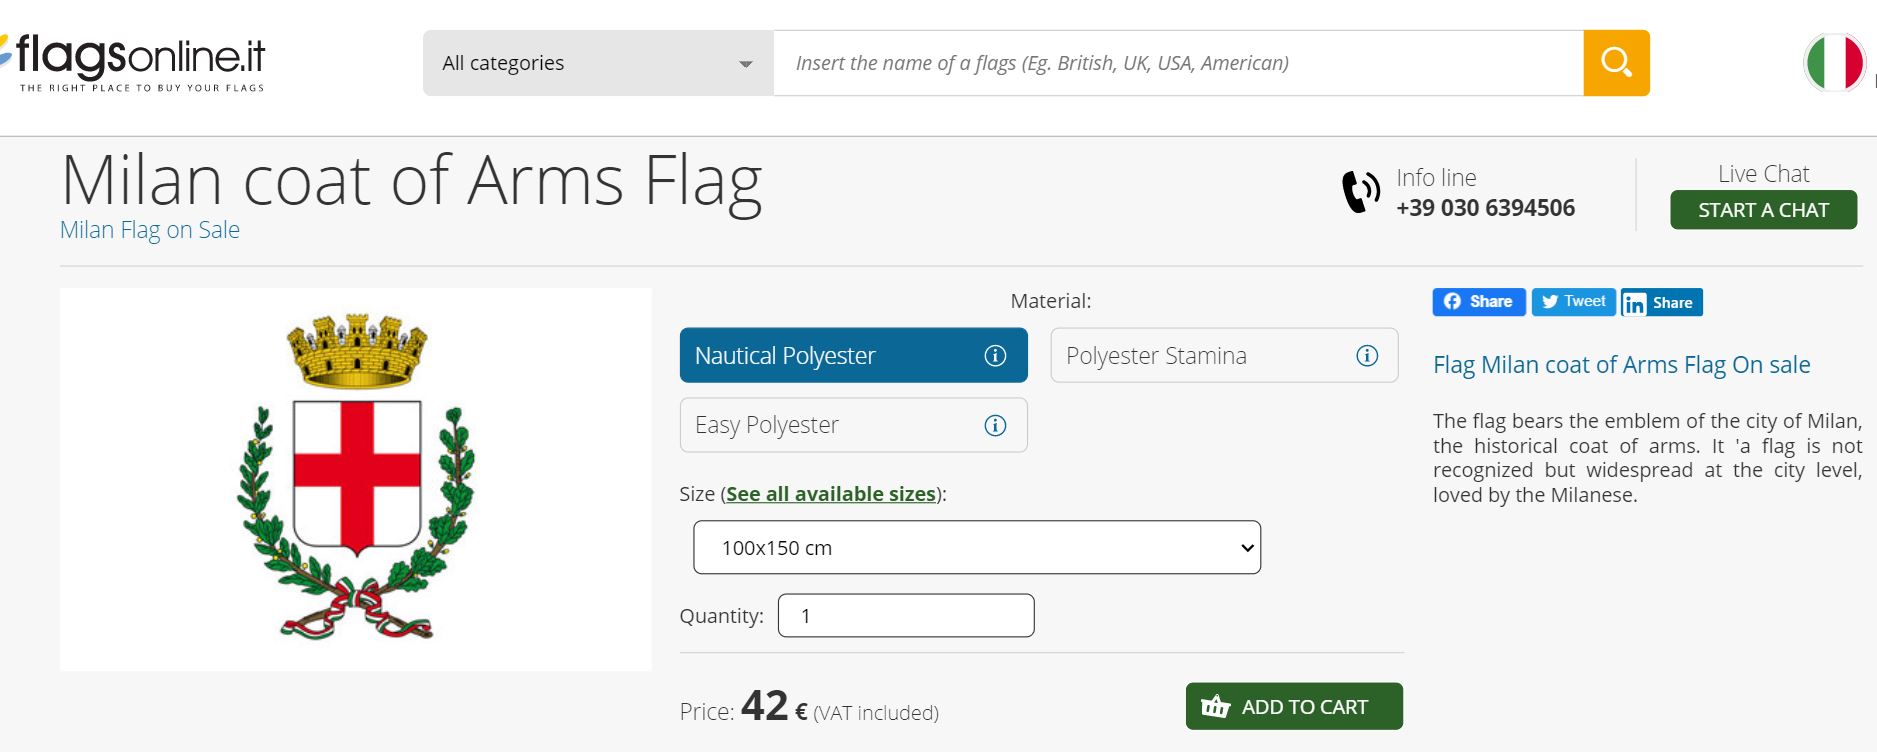Share on Facebook

[x=1478, y=302]
